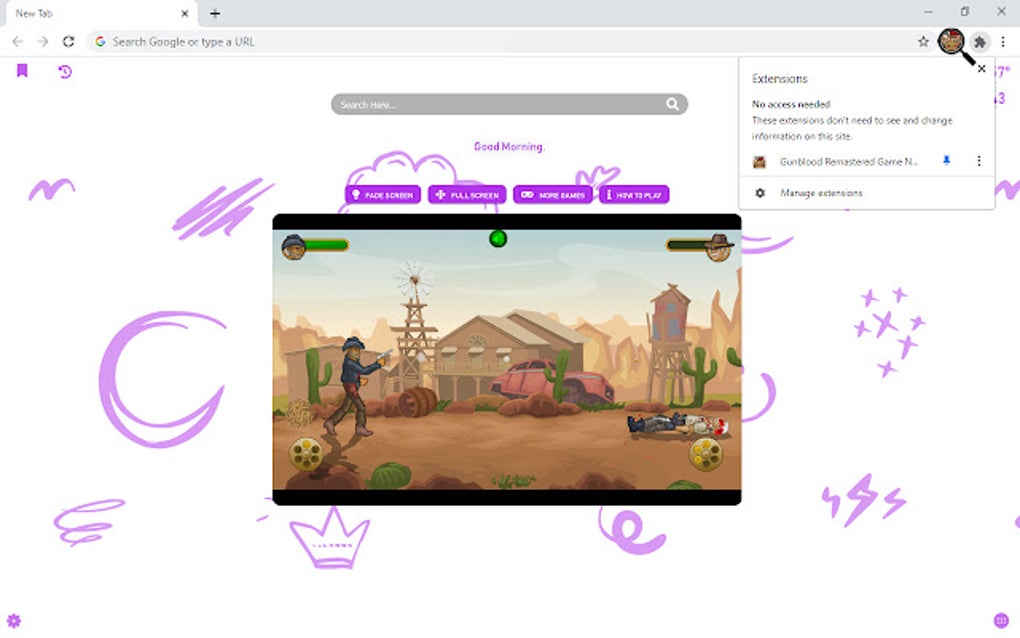Click the Full Screen button
The width and height of the screenshot is (1020, 638).
pyautogui.click(x=467, y=194)
